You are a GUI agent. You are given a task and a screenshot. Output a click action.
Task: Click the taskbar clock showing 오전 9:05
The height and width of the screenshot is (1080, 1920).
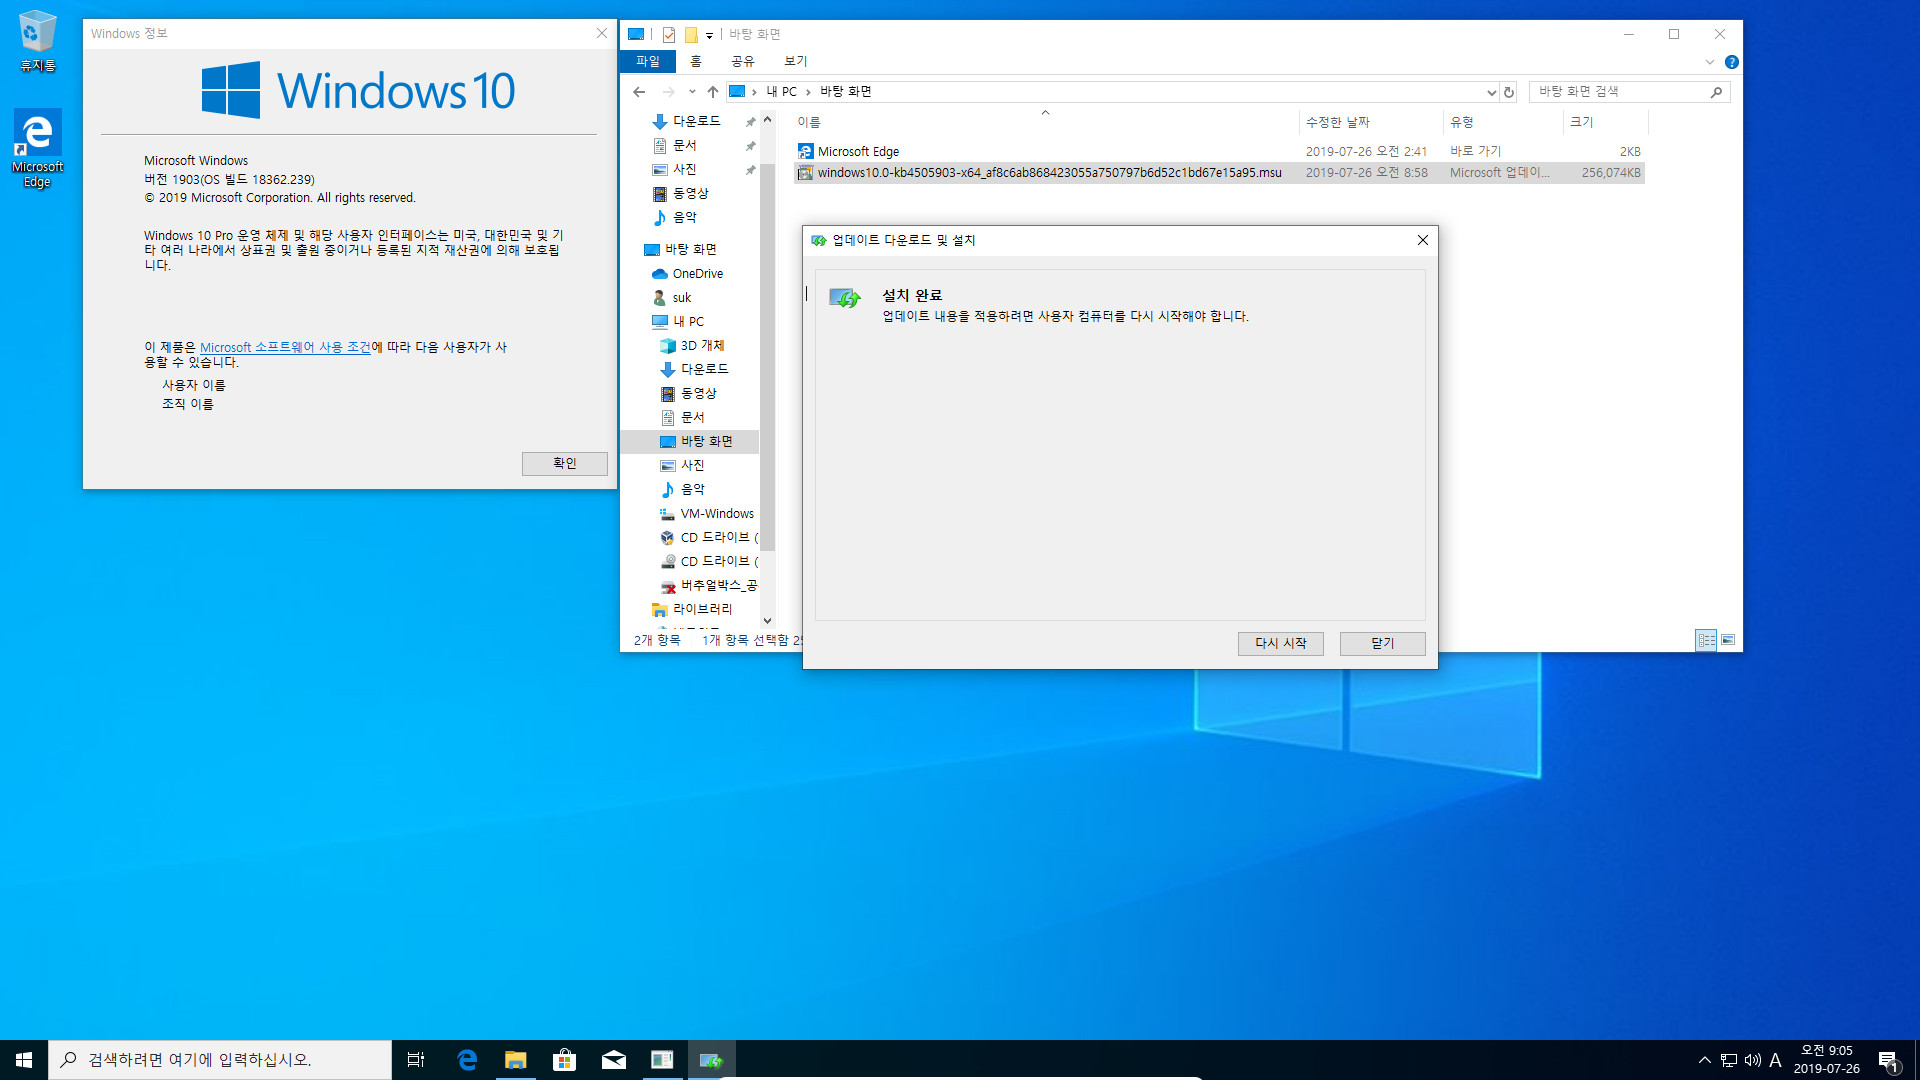[1826, 1060]
